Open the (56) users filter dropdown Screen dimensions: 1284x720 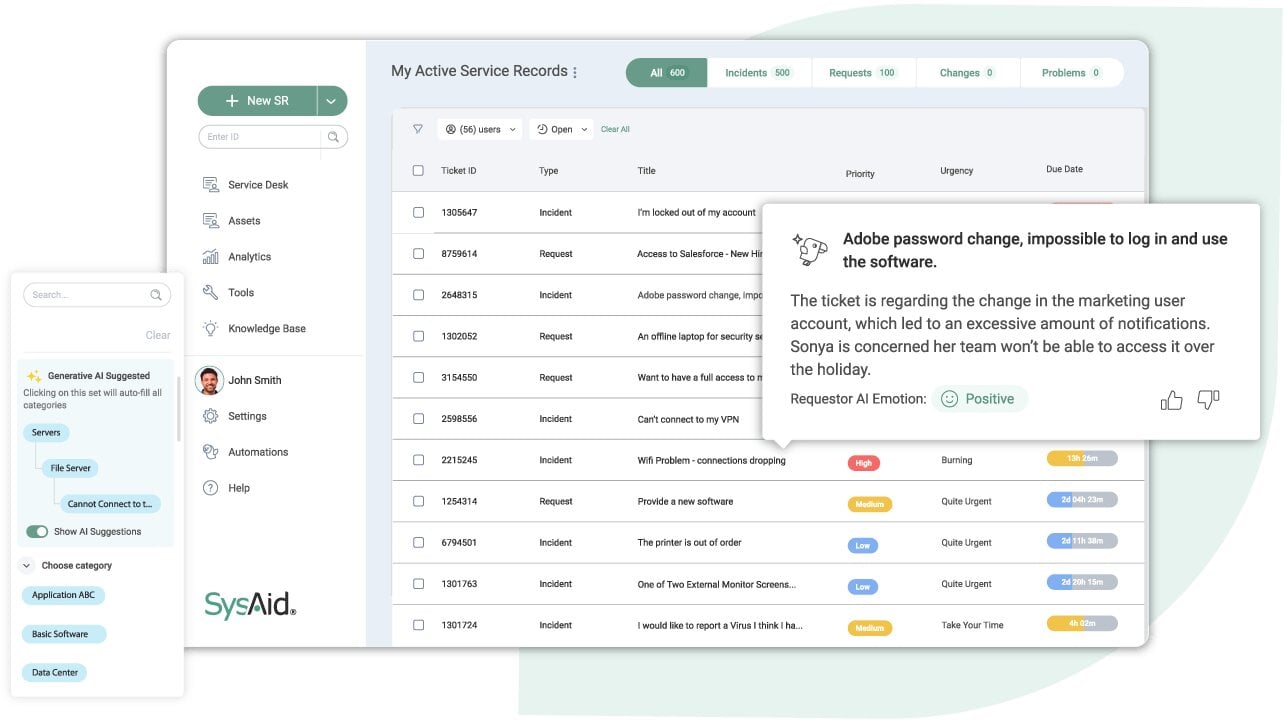(480, 129)
